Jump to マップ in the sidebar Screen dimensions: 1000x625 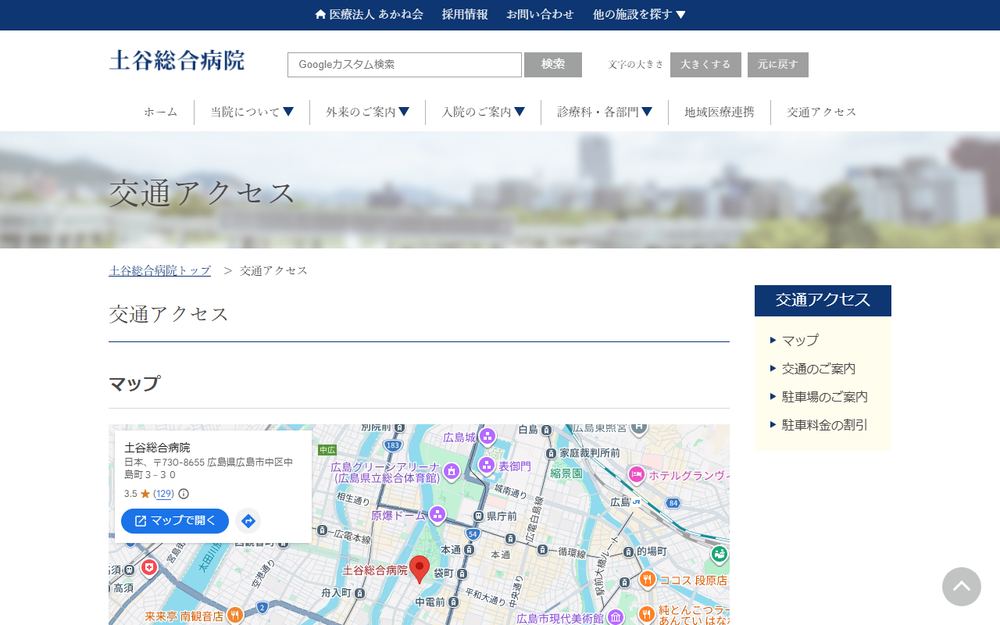pyautogui.click(x=800, y=341)
